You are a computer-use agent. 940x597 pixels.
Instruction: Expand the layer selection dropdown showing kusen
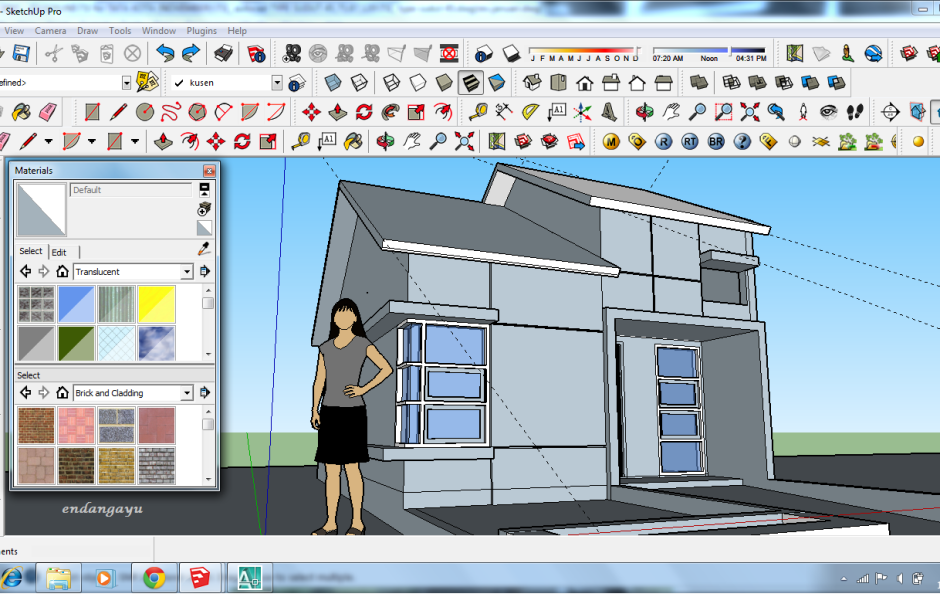(x=277, y=81)
